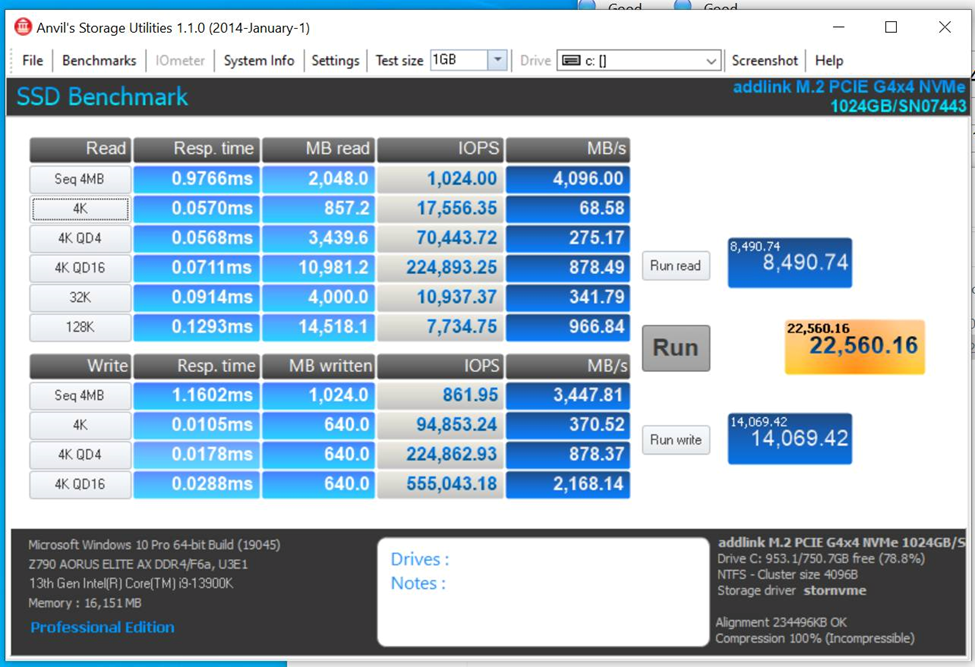Click the Anvil app icon in title bar

[22, 27]
